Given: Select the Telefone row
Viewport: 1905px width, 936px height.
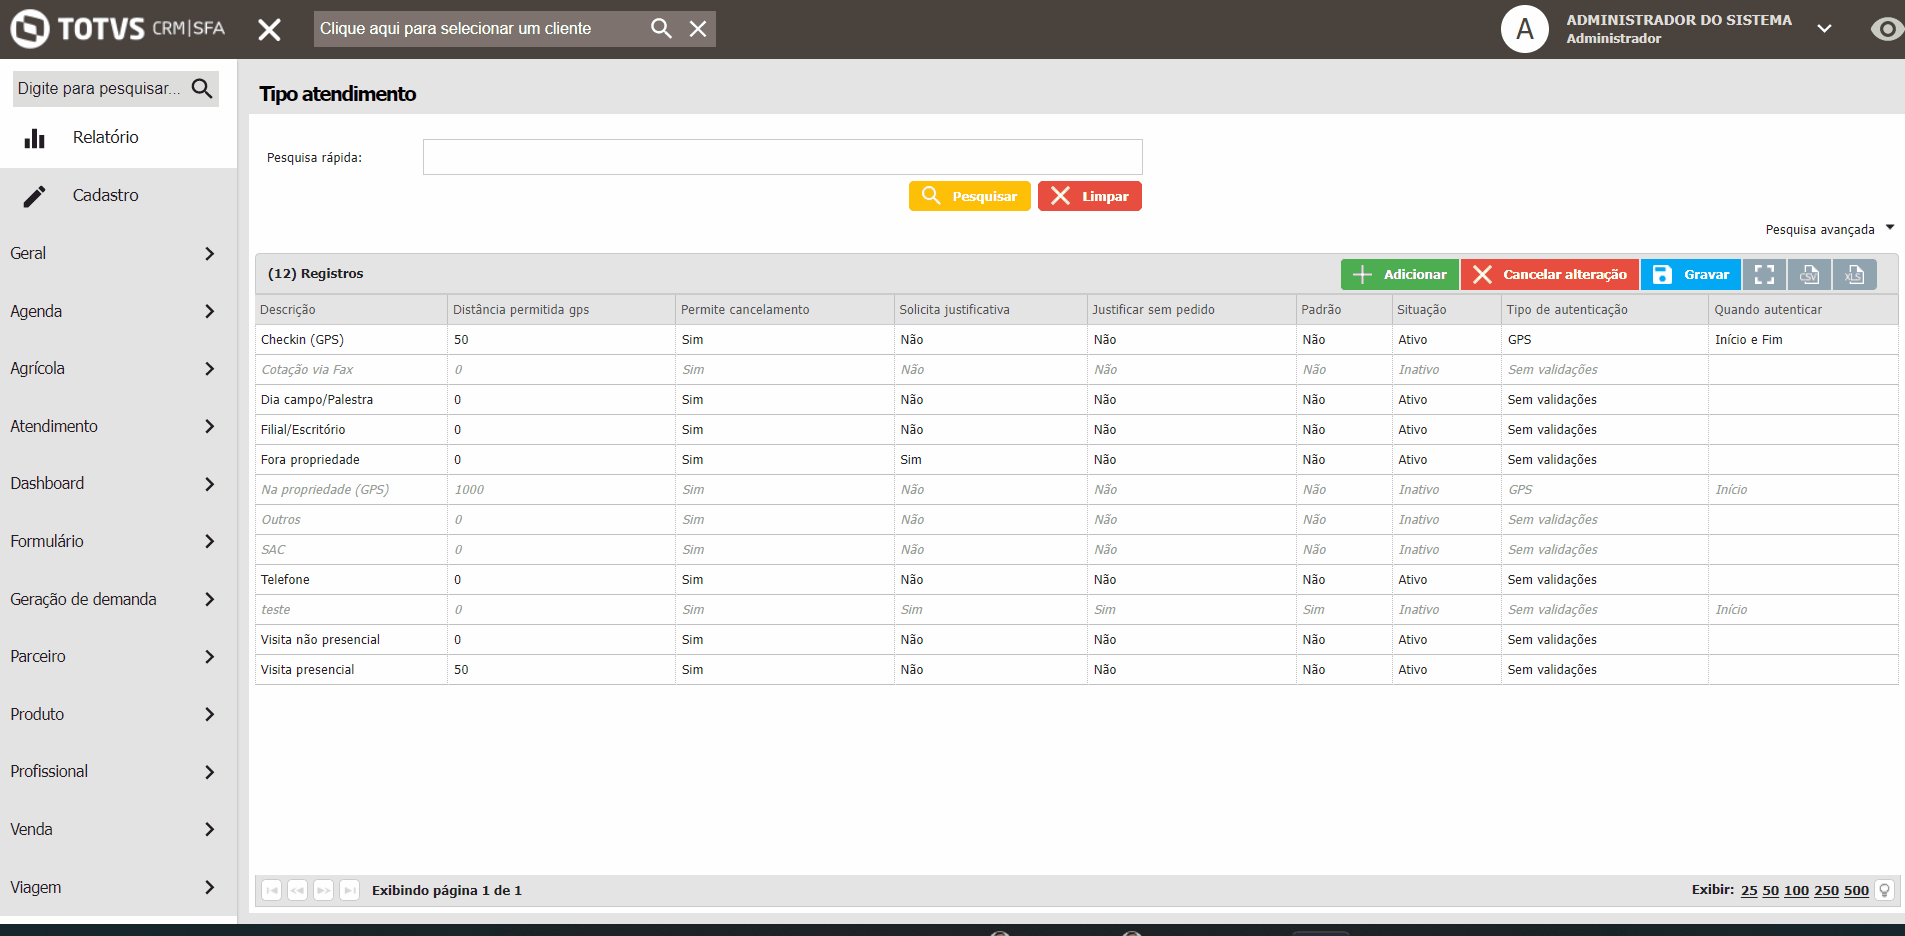Looking at the screenshot, I should (1076, 580).
